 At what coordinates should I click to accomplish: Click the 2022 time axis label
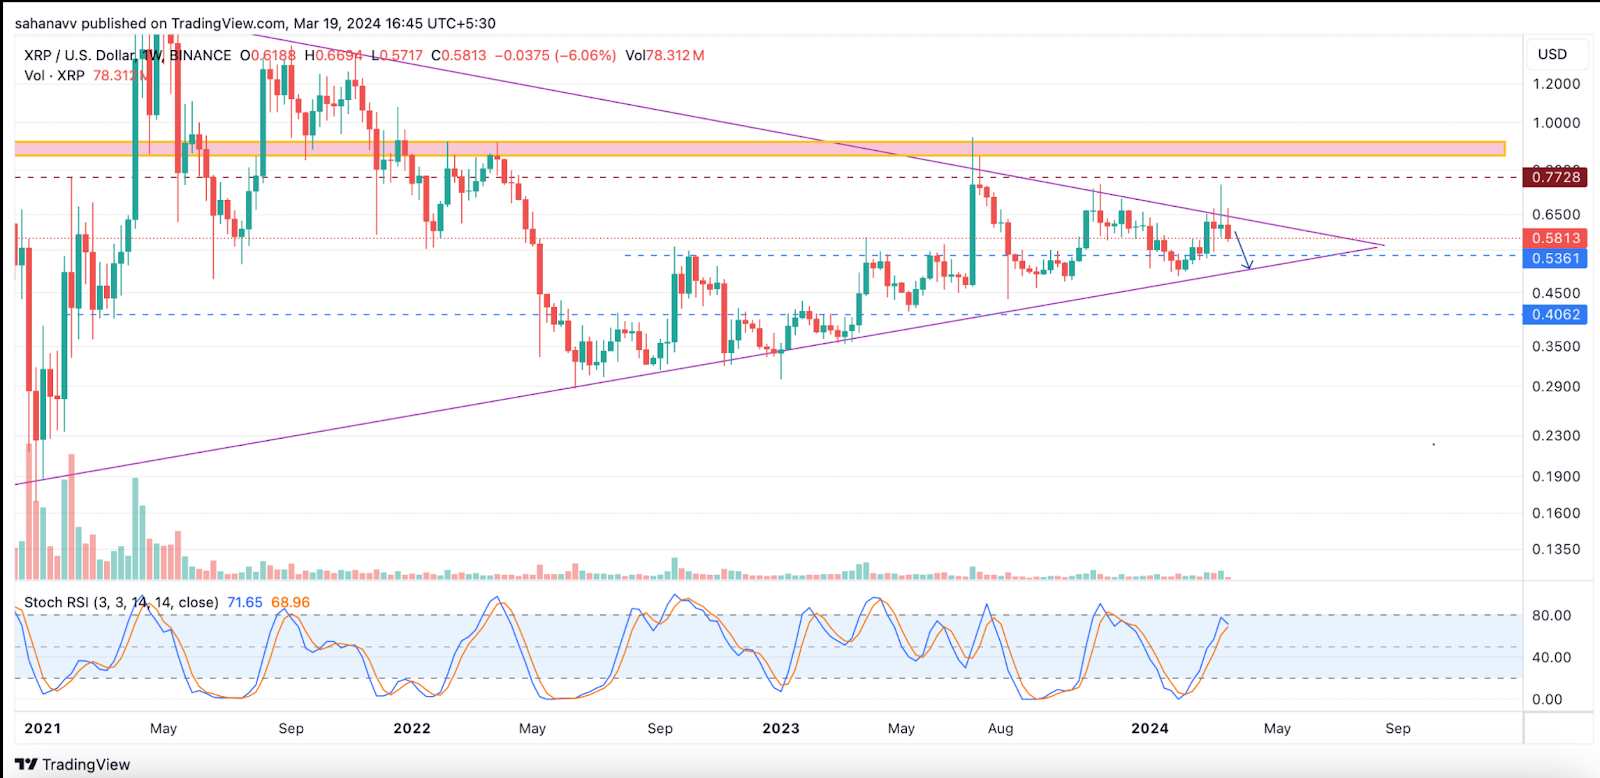[412, 728]
